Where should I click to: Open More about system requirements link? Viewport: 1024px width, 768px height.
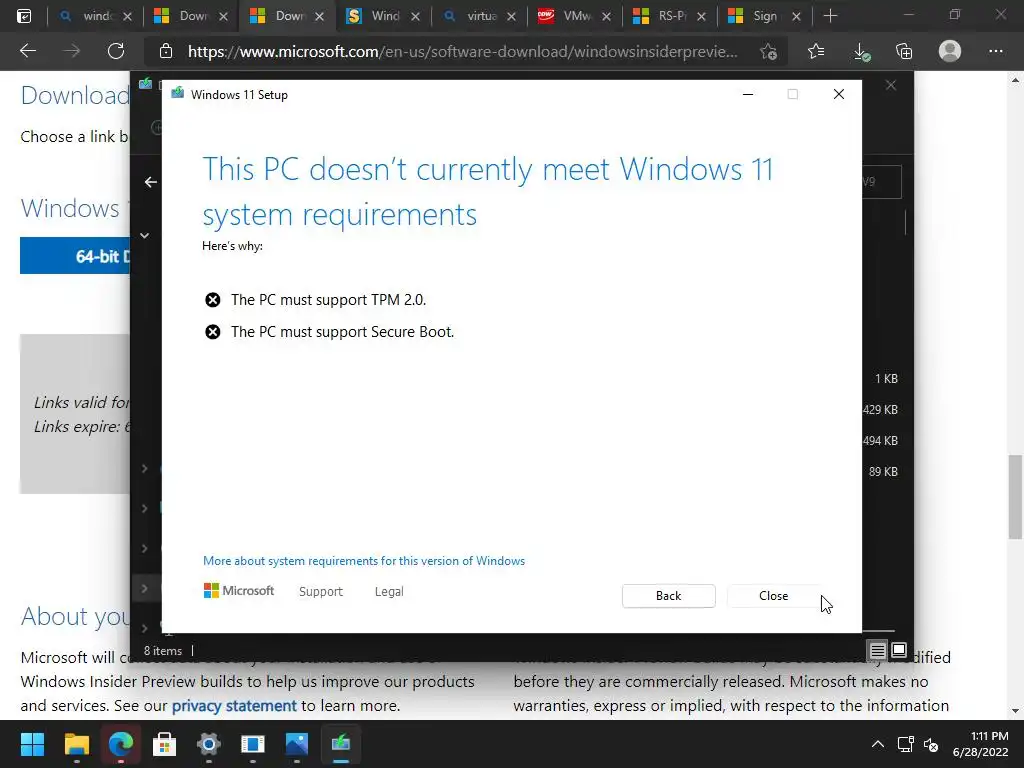[364, 561]
